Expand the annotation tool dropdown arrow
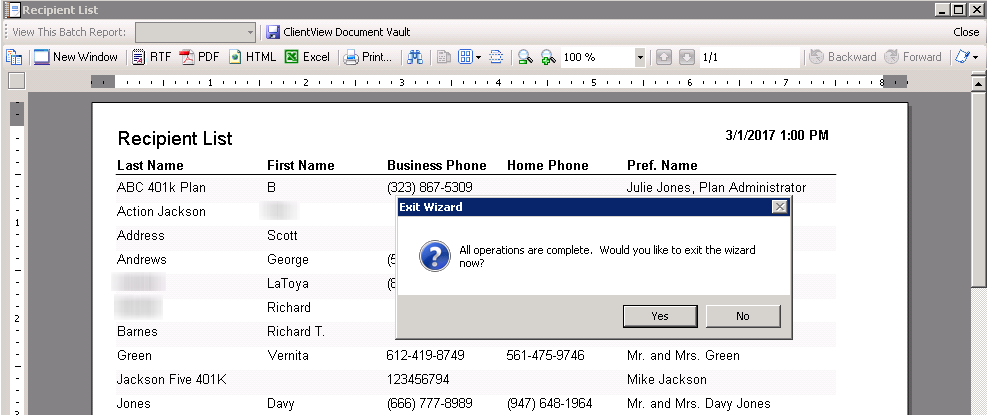Viewport: 987px width, 415px height. tap(976, 57)
